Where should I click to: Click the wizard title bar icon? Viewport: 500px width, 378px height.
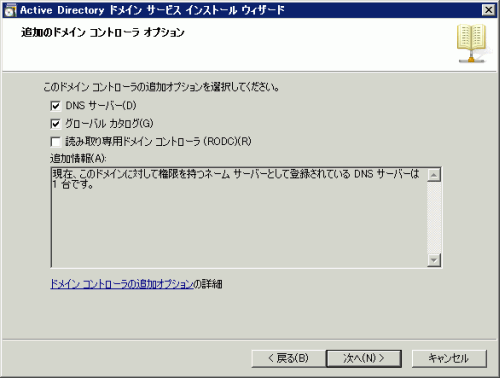point(10,10)
